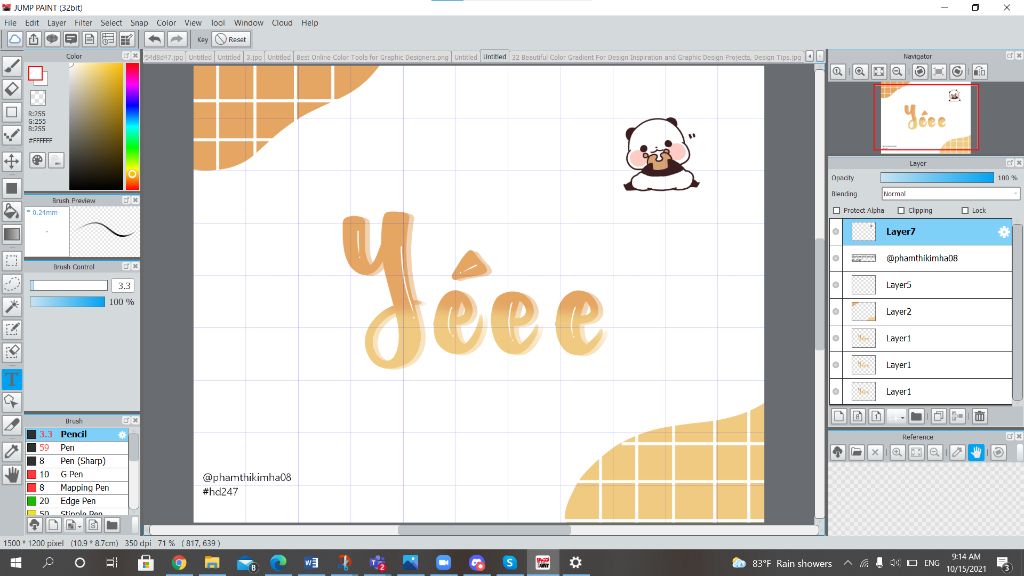This screenshot has height=576, width=1024.
Task: Select hand tool in Reference panel
Action: [x=976, y=452]
